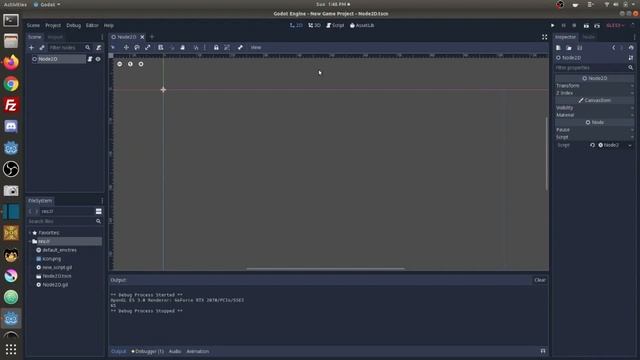Image resolution: width=640 pixels, height=360 pixels.
Task: Toggle distraction-free mode with the expand icon
Action: pos(544,37)
